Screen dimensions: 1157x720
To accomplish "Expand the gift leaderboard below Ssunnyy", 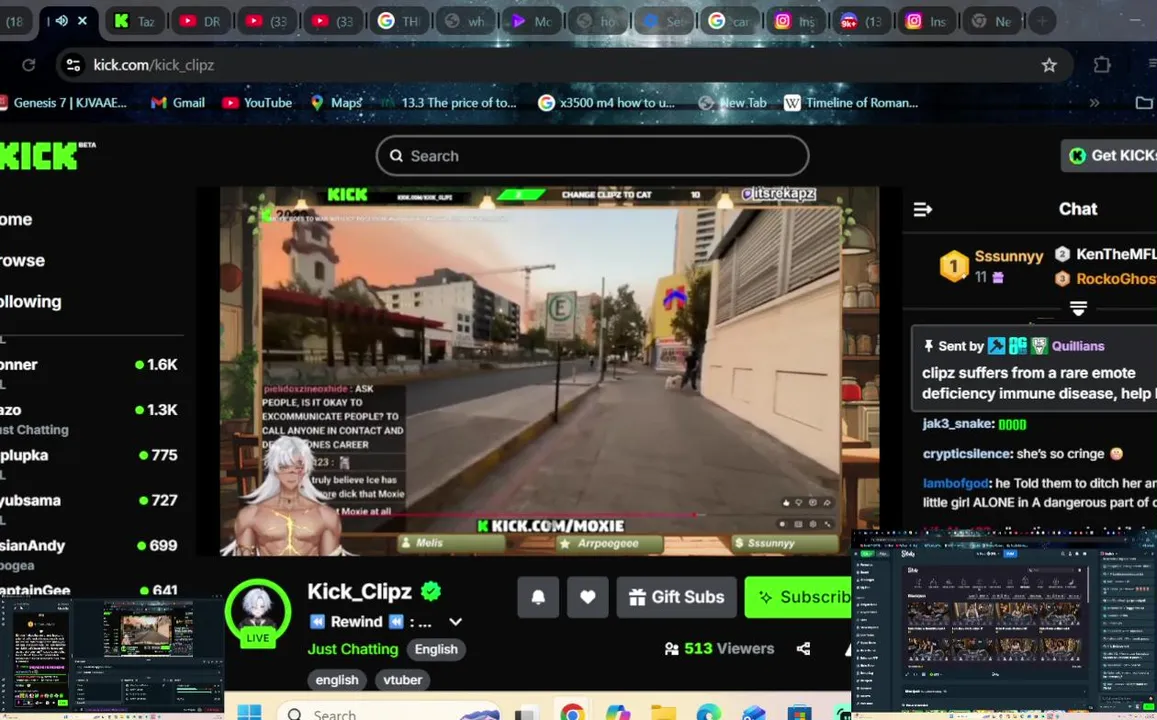I will click(1078, 308).
